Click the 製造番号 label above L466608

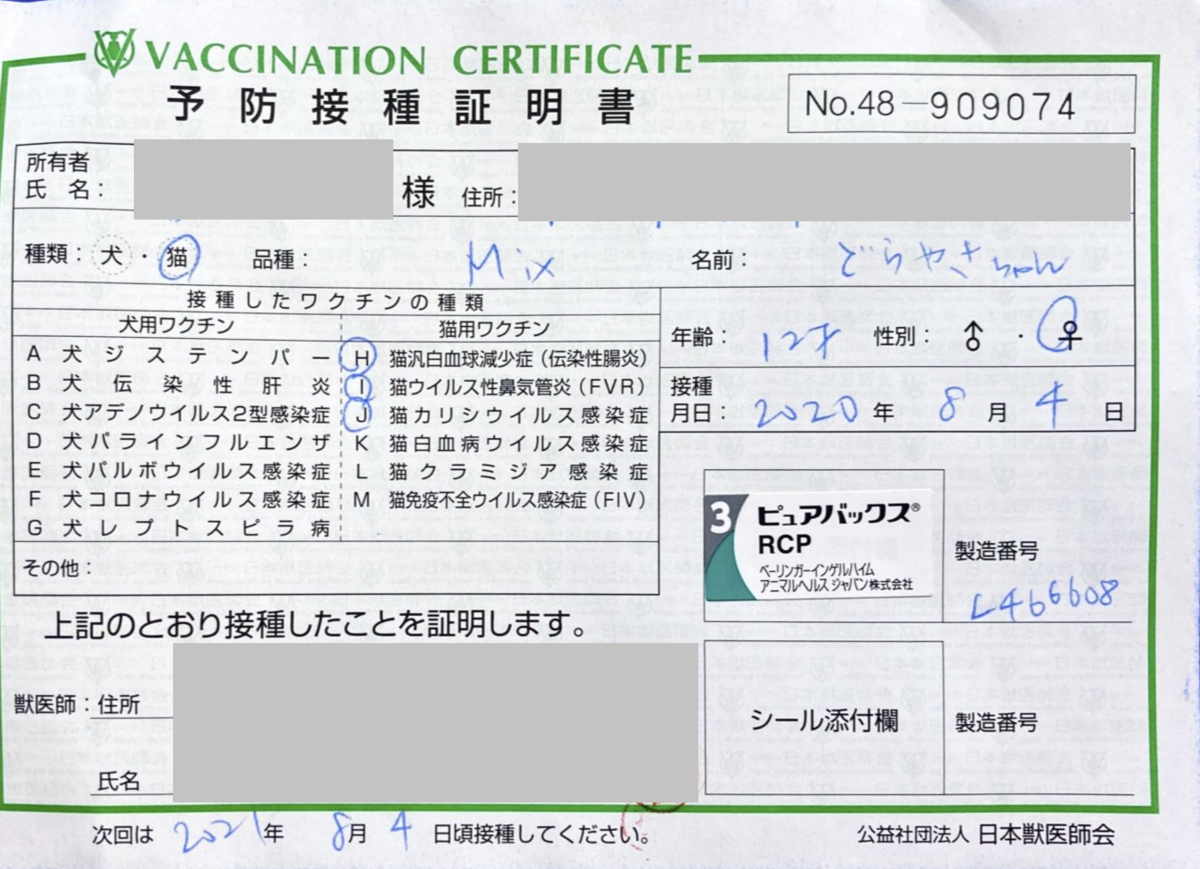click(996, 551)
